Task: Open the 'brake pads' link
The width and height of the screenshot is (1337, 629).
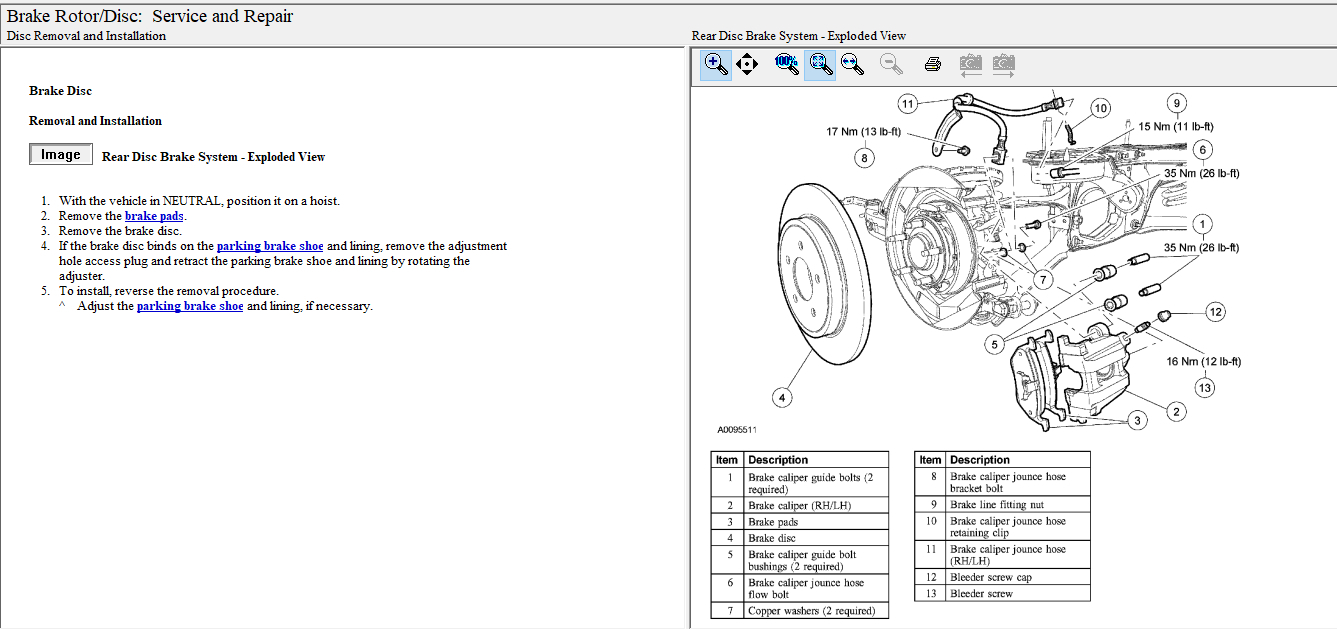Action: 154,216
